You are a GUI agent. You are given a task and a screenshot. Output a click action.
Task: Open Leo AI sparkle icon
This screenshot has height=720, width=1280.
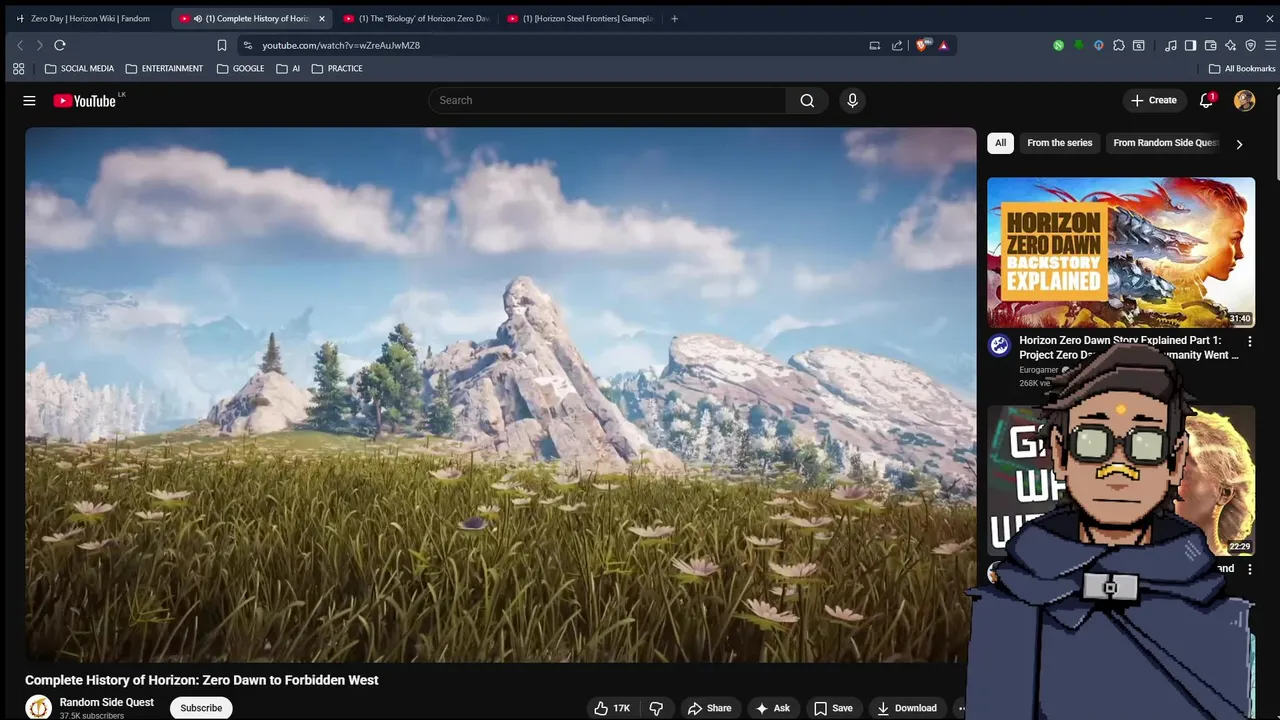1230,45
